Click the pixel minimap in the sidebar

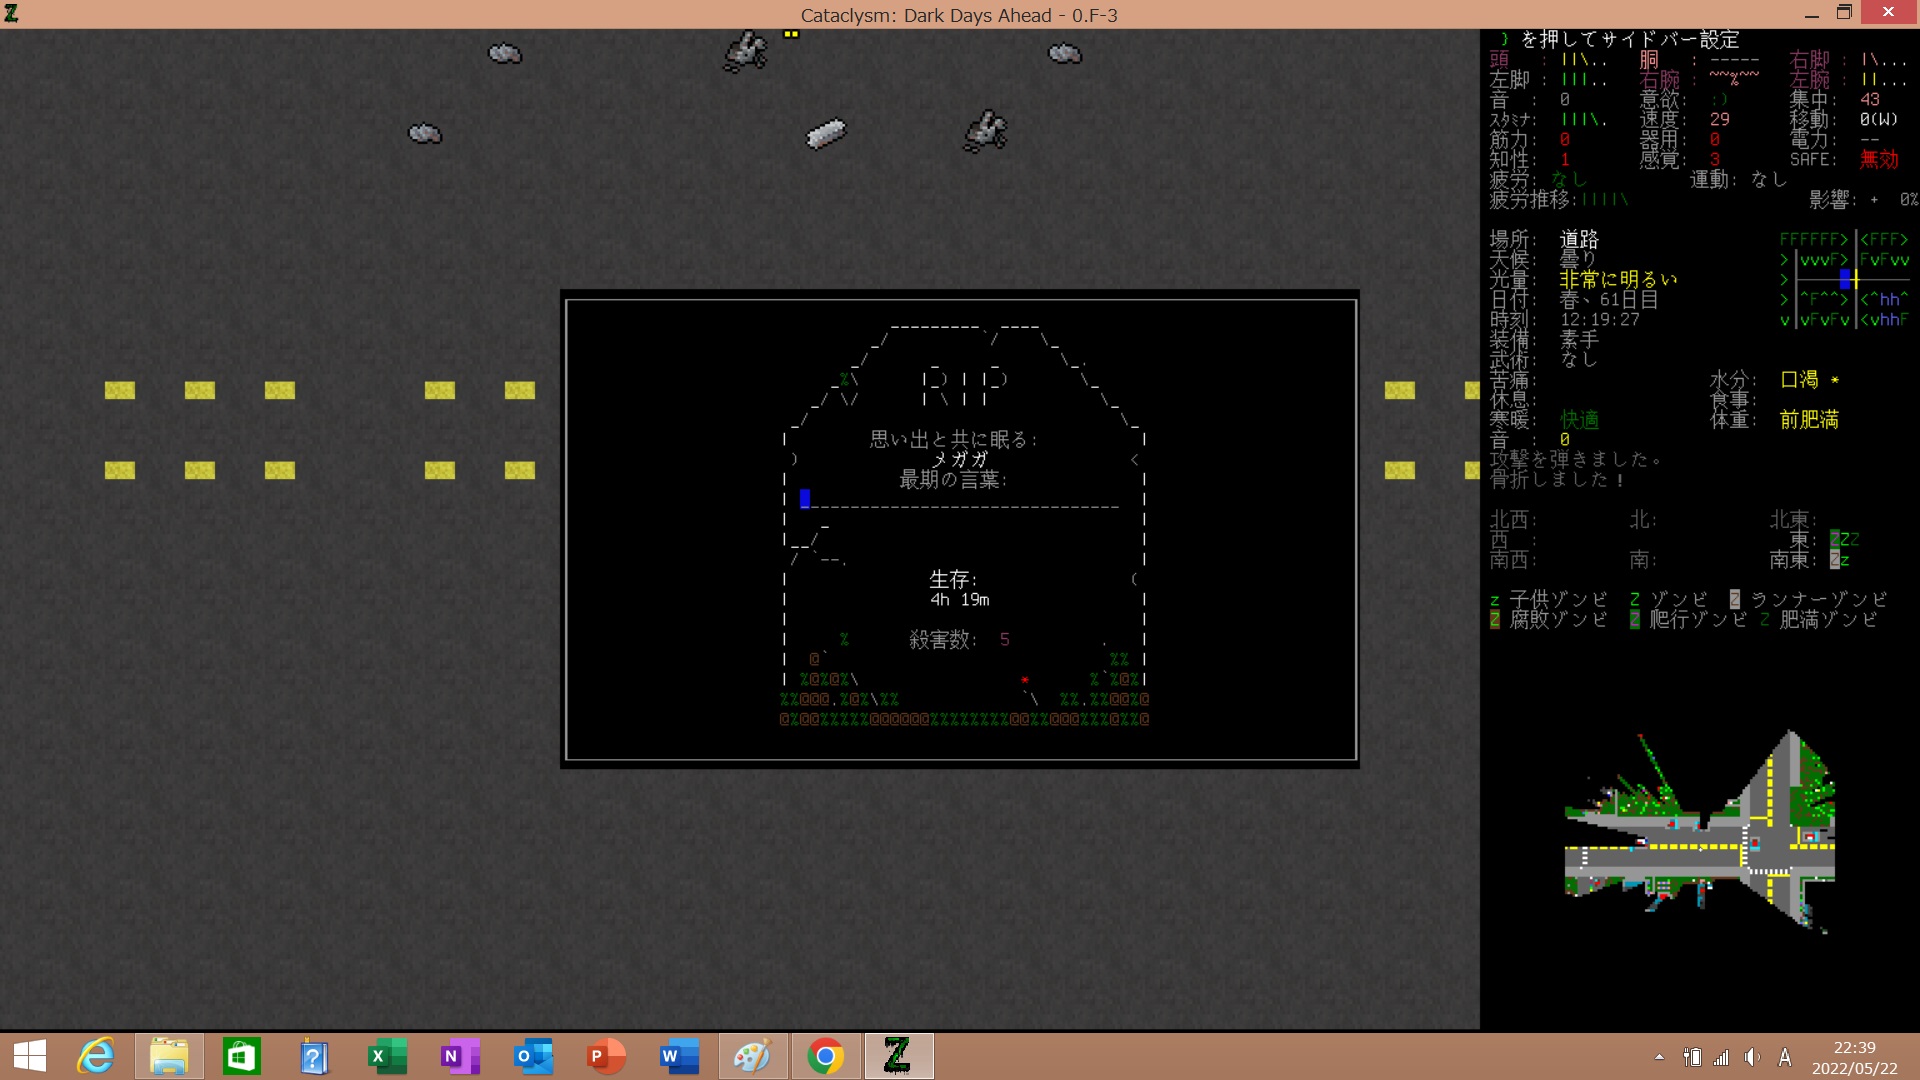(1700, 832)
